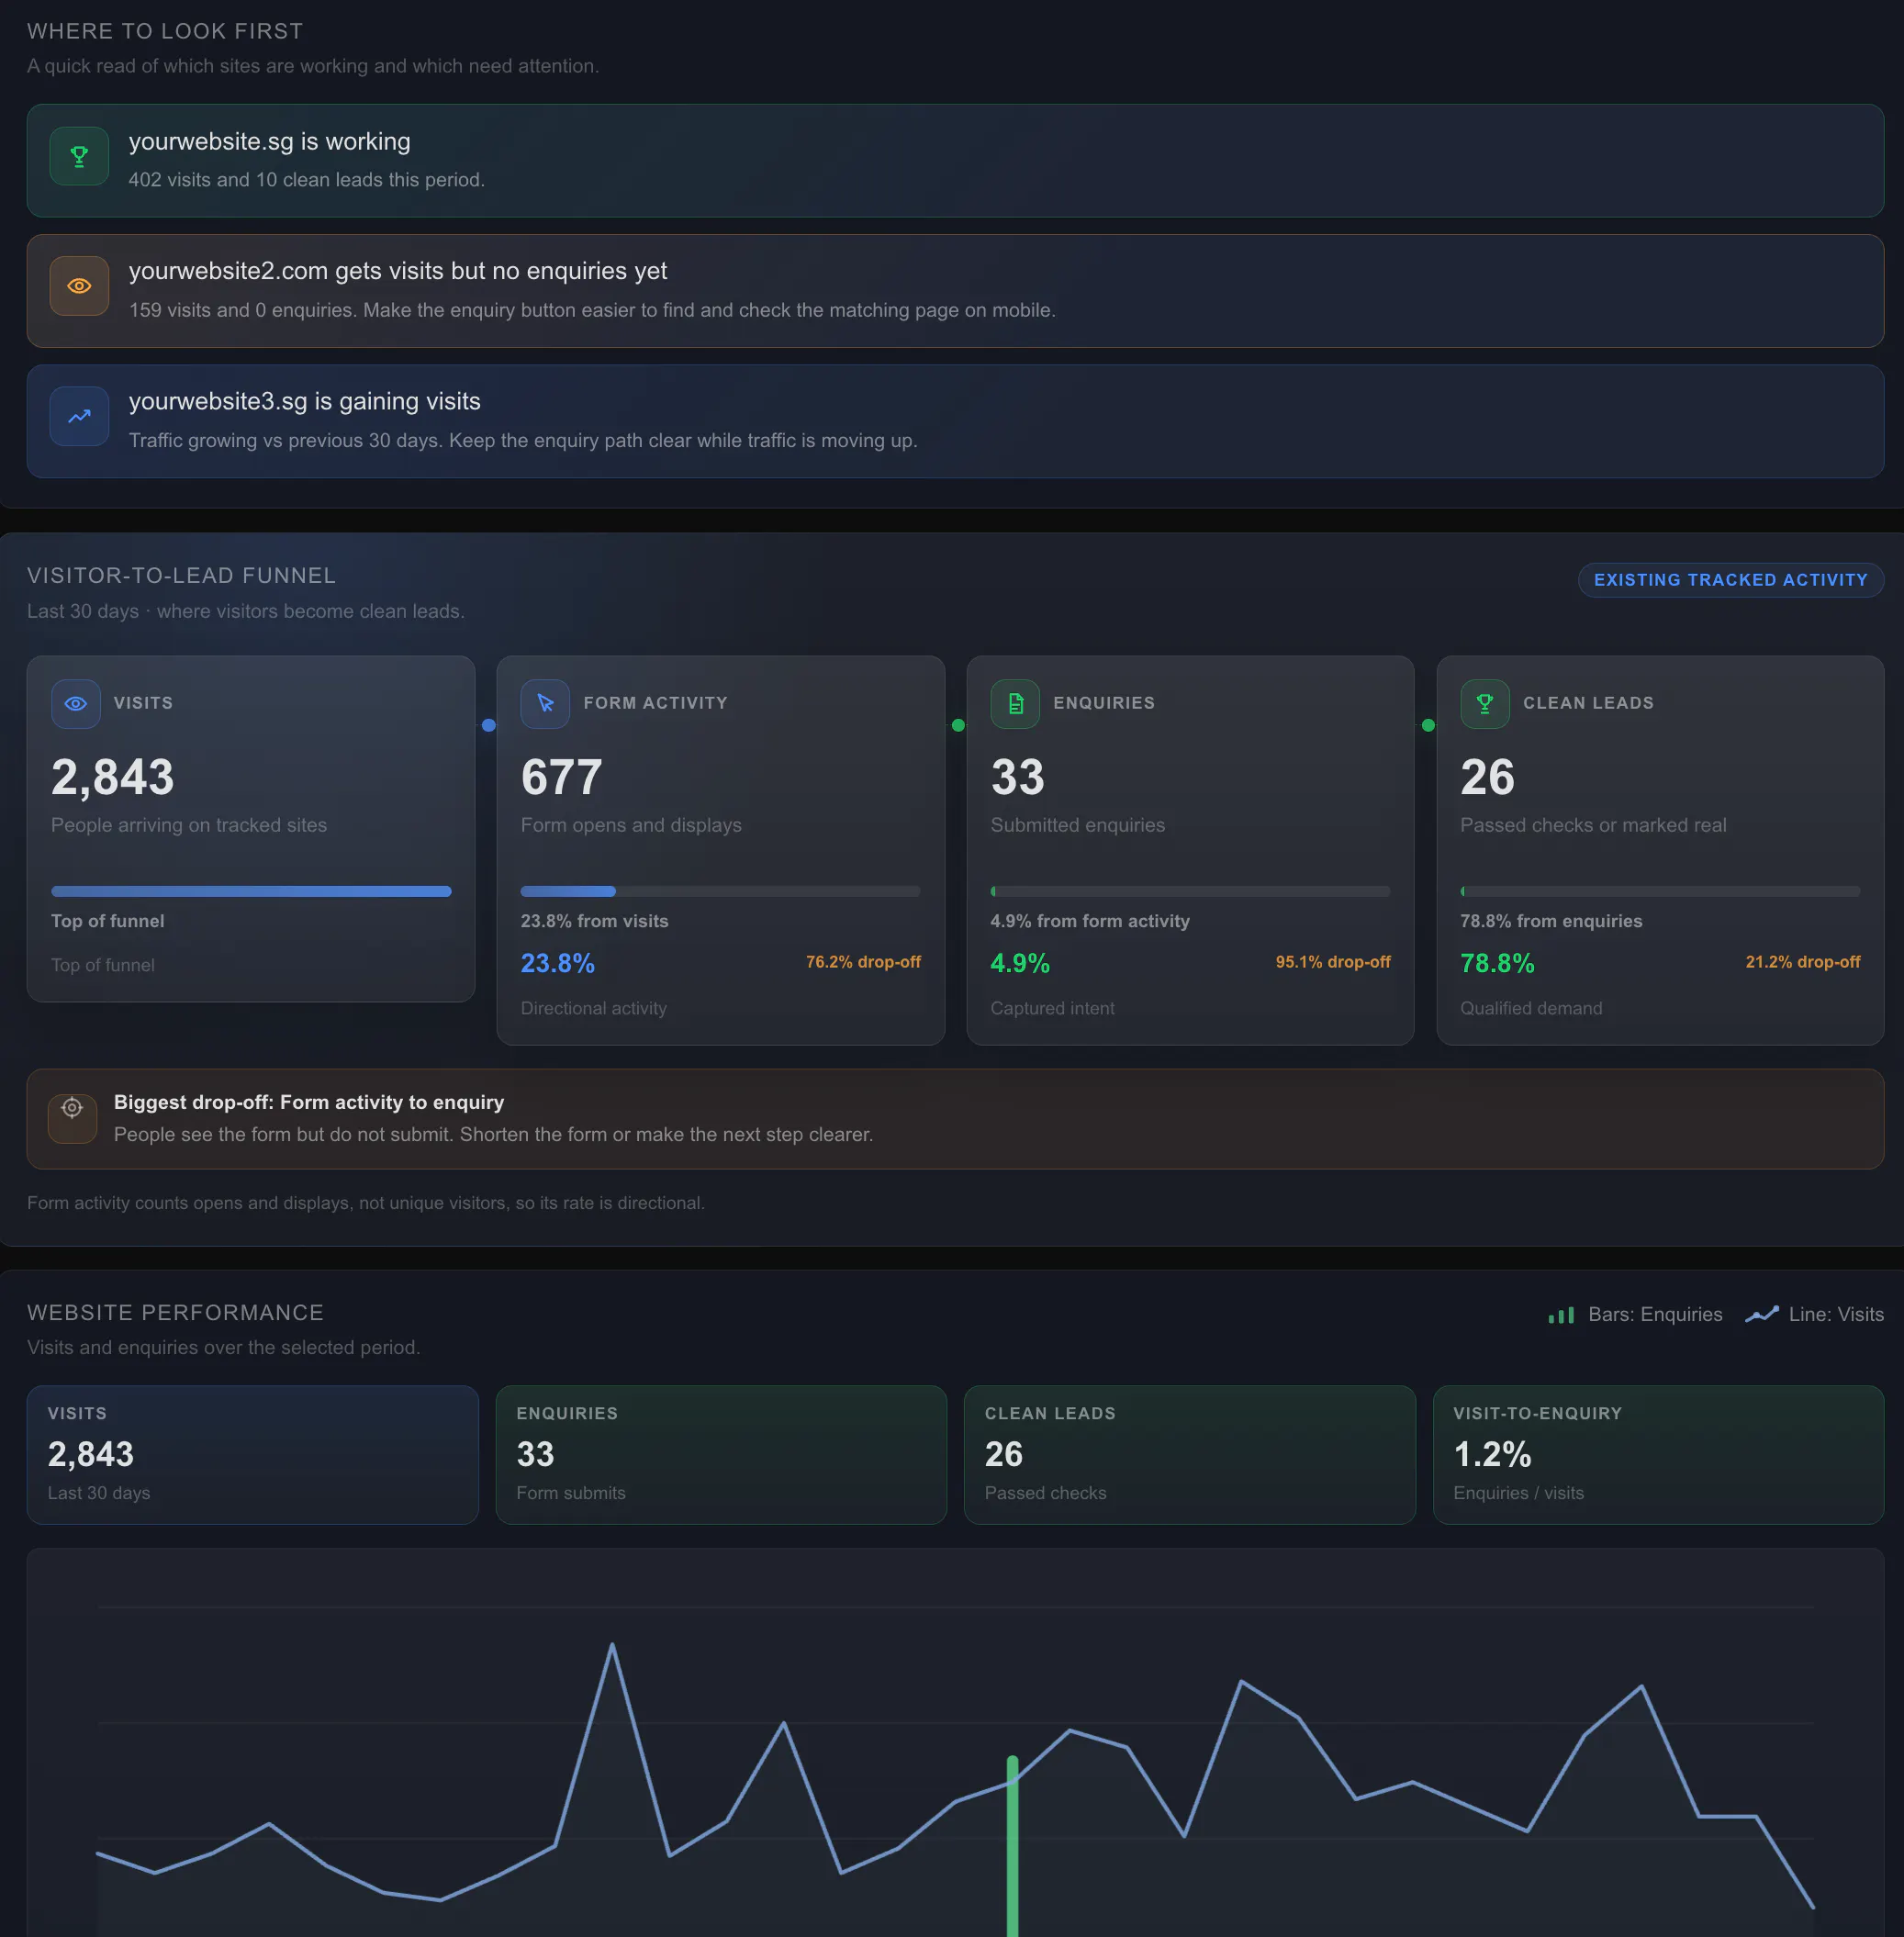The width and height of the screenshot is (1904, 1937).
Task: Click '78.8% from enquiries' label
Action: click(1551, 921)
